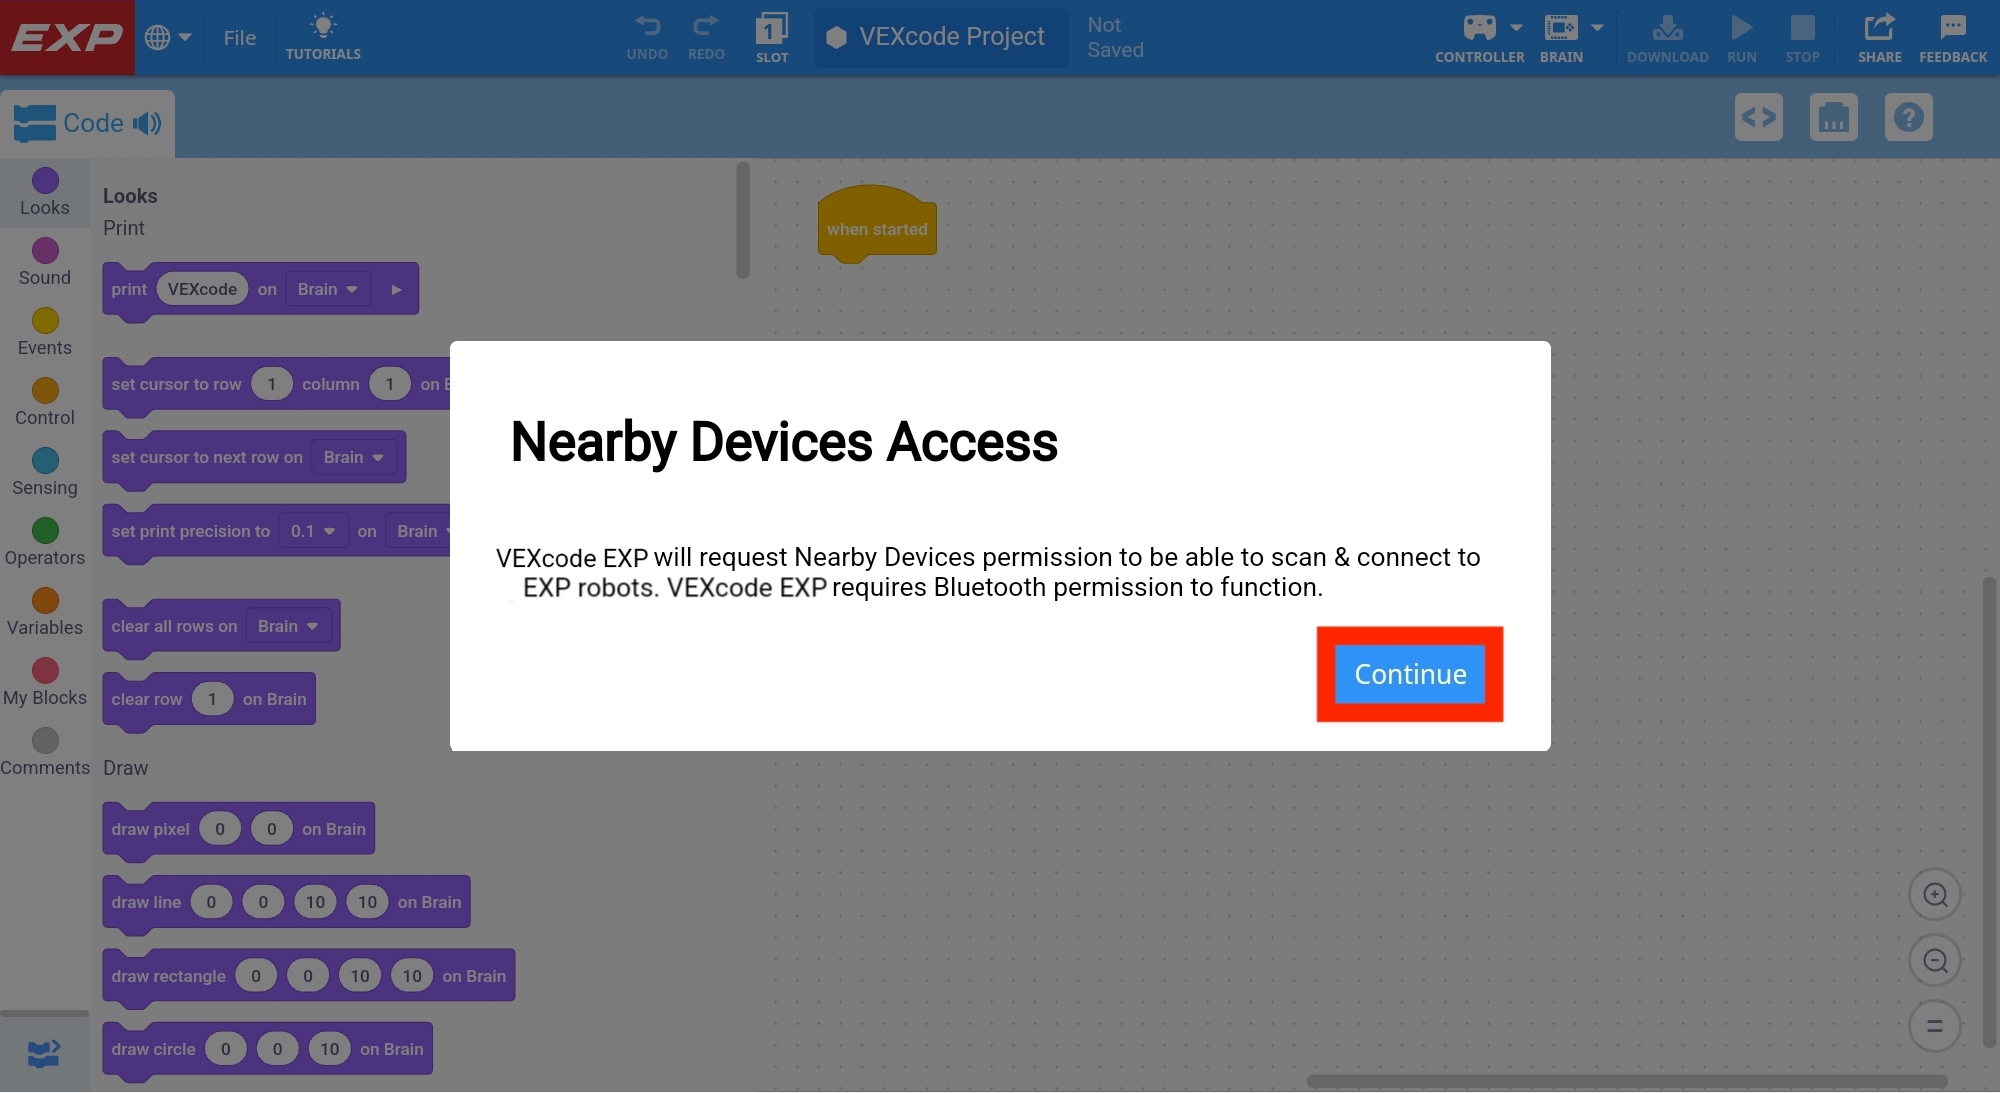This screenshot has height=1093, width=2000.
Task: Open the help question mark panel
Action: click(x=1908, y=117)
